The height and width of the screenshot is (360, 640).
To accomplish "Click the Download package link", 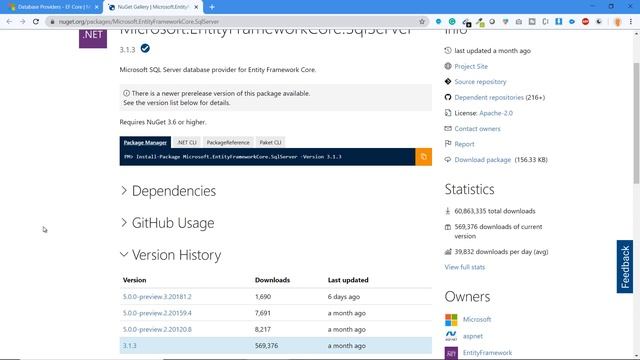I will pos(483,160).
